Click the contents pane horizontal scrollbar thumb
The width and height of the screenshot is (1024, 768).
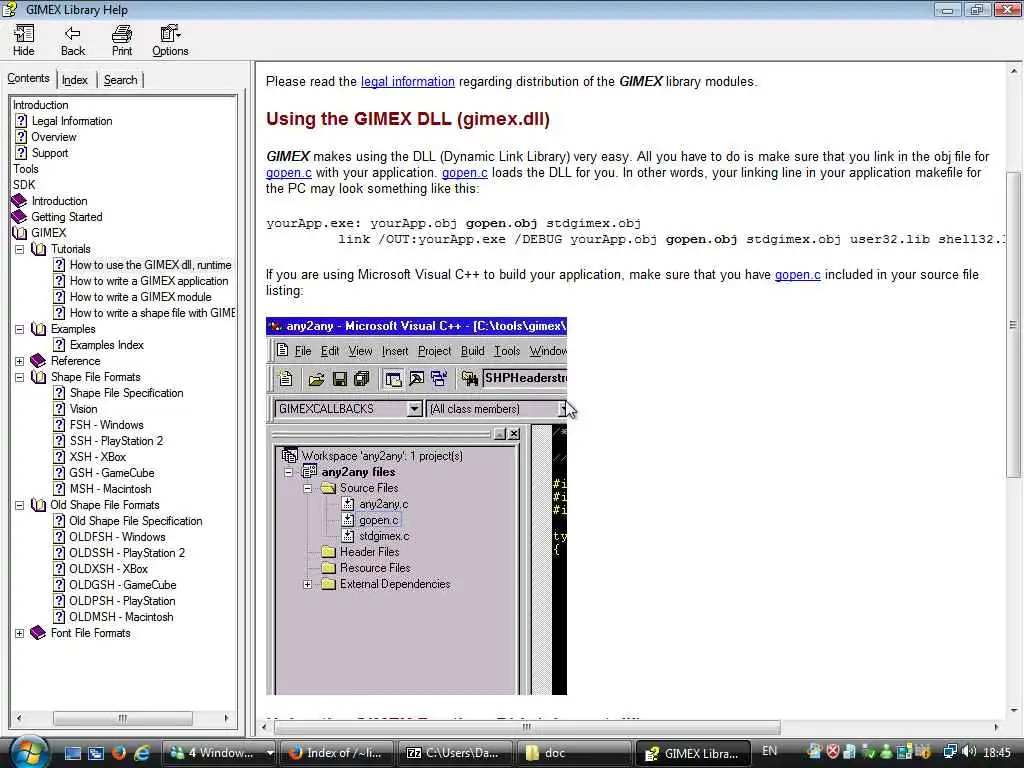[x=123, y=718]
